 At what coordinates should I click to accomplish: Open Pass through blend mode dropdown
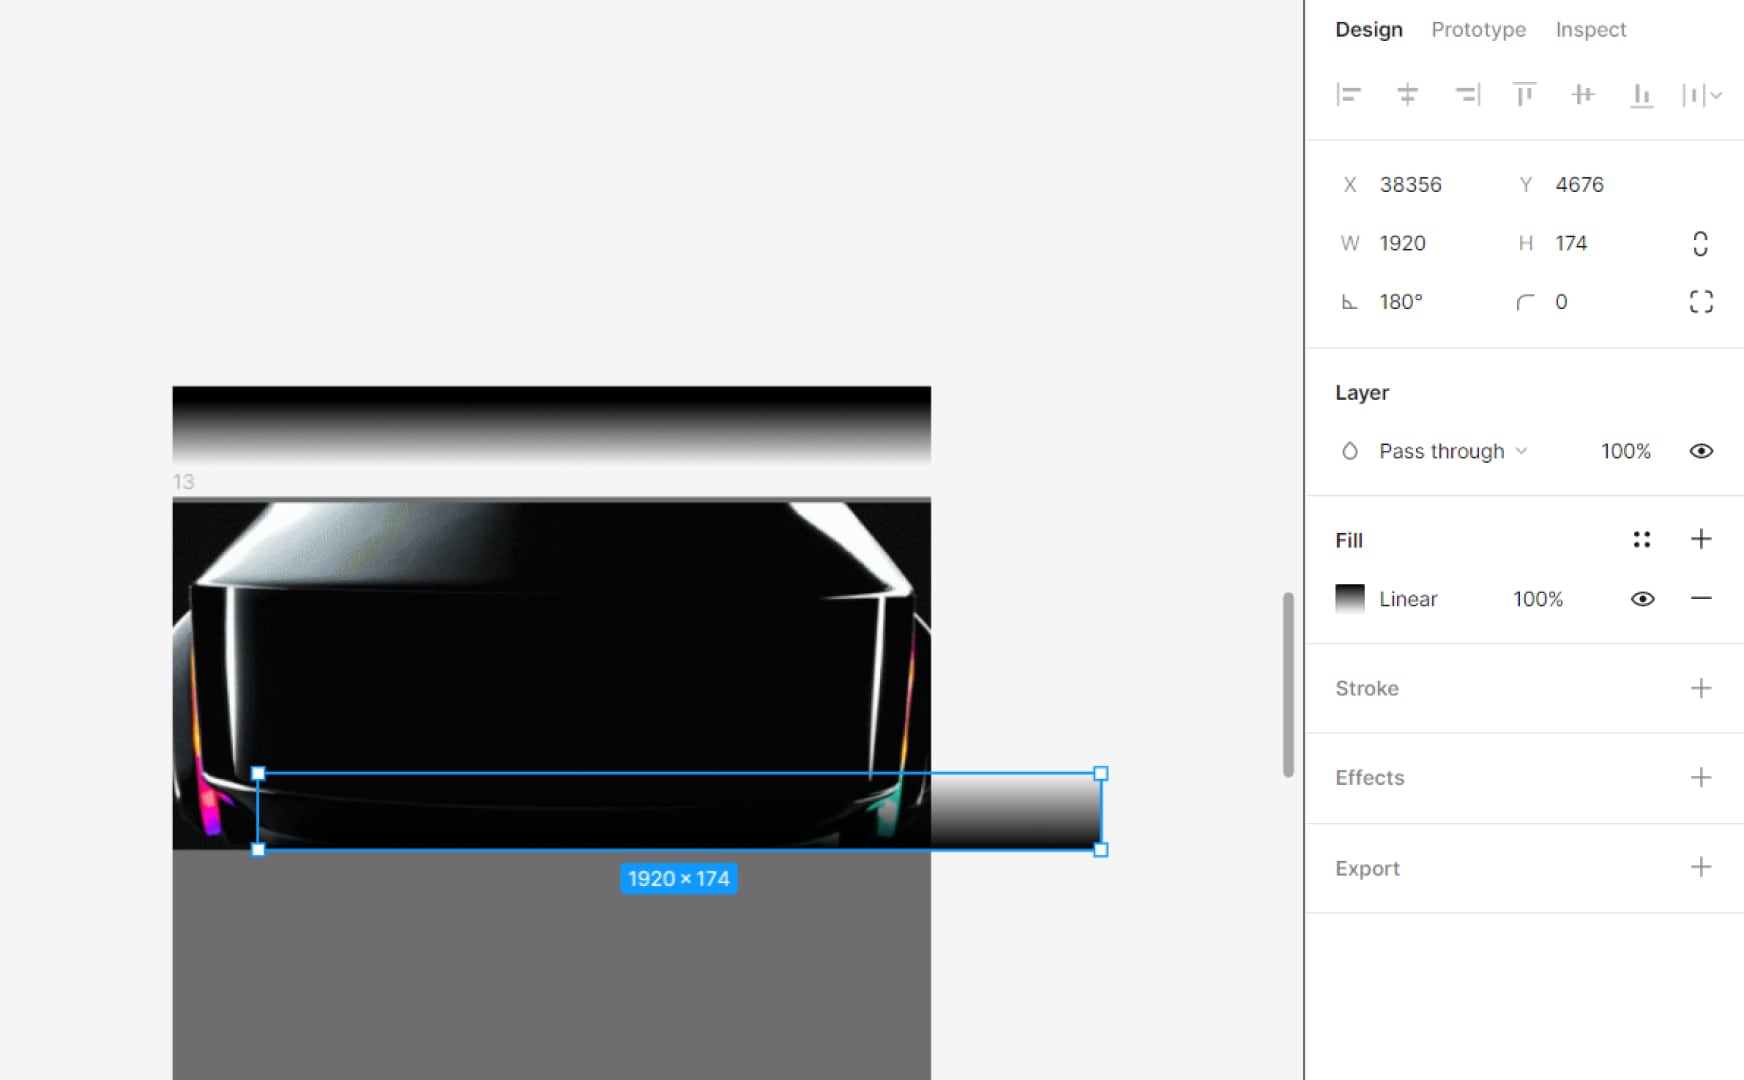point(1453,451)
